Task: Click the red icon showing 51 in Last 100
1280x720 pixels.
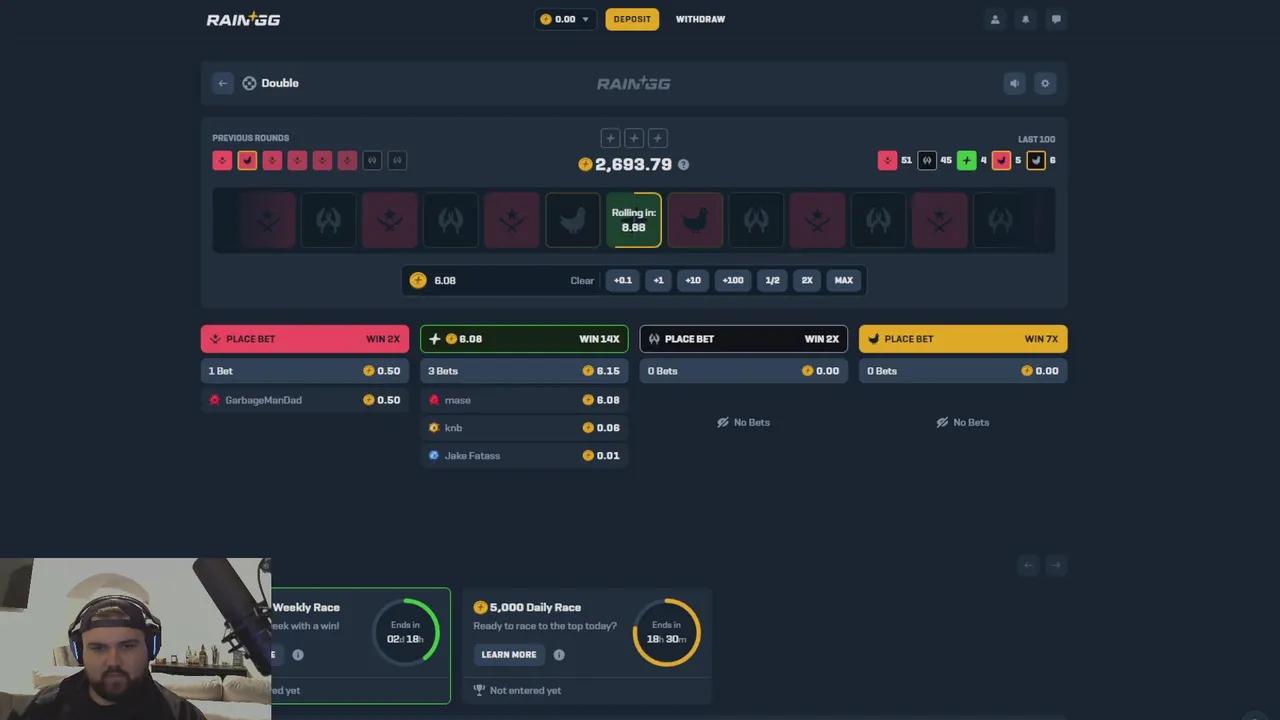Action: click(x=887, y=160)
